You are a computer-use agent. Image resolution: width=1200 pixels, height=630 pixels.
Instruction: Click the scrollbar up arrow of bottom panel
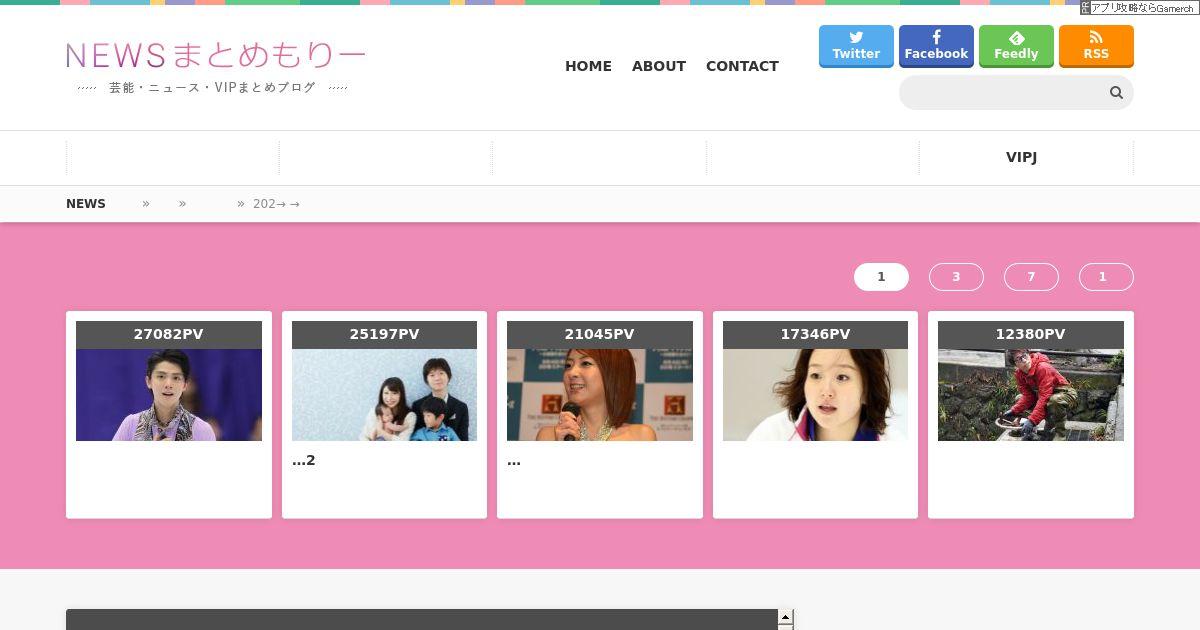point(786,617)
